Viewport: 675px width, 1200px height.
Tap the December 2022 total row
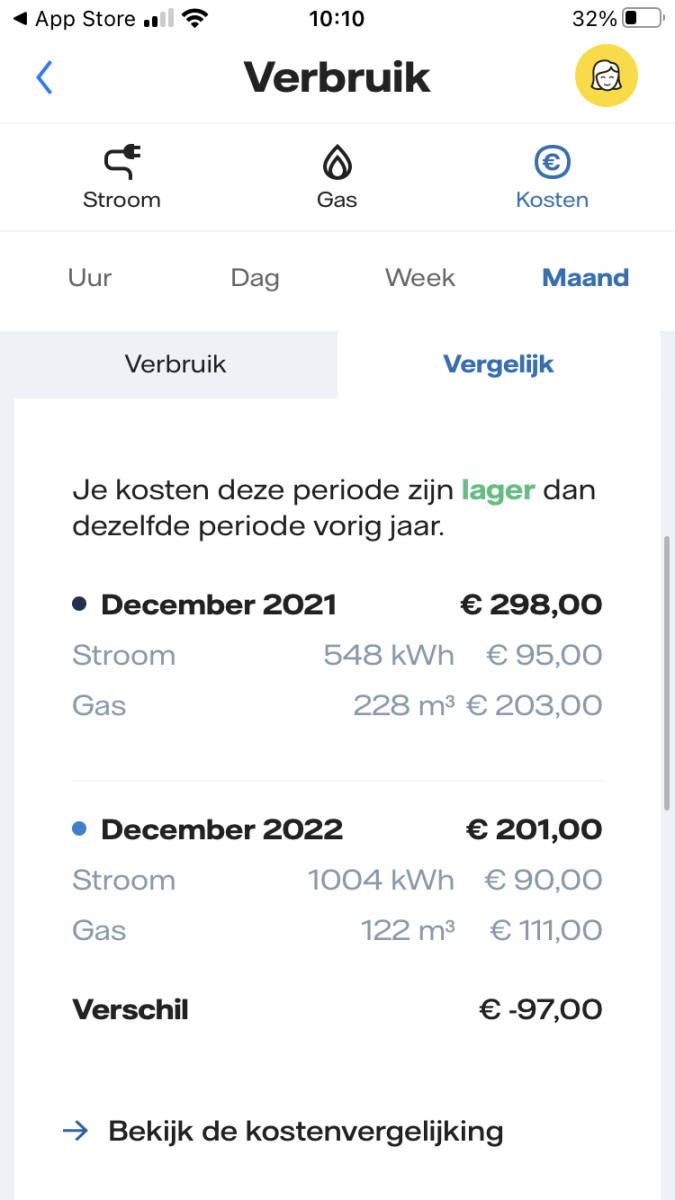click(337, 830)
